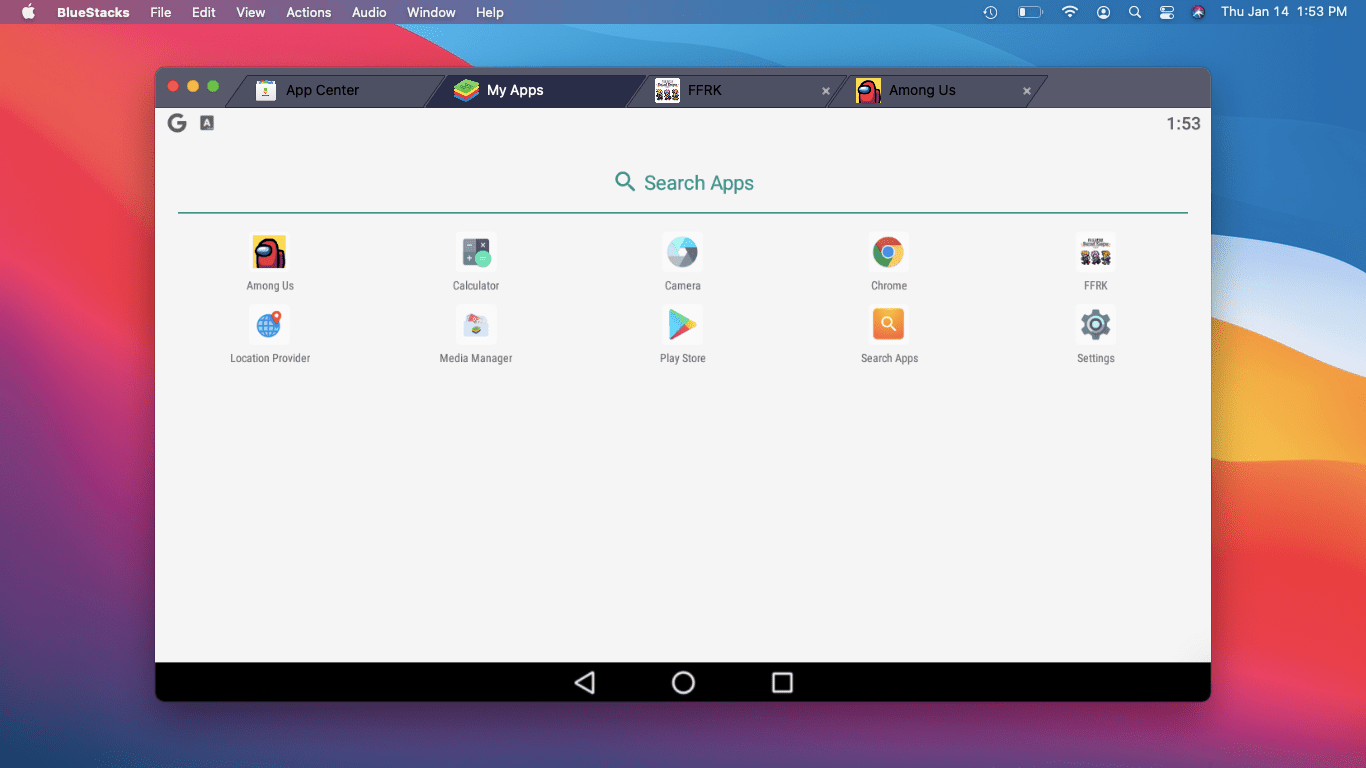Open the Apple menu

28,12
